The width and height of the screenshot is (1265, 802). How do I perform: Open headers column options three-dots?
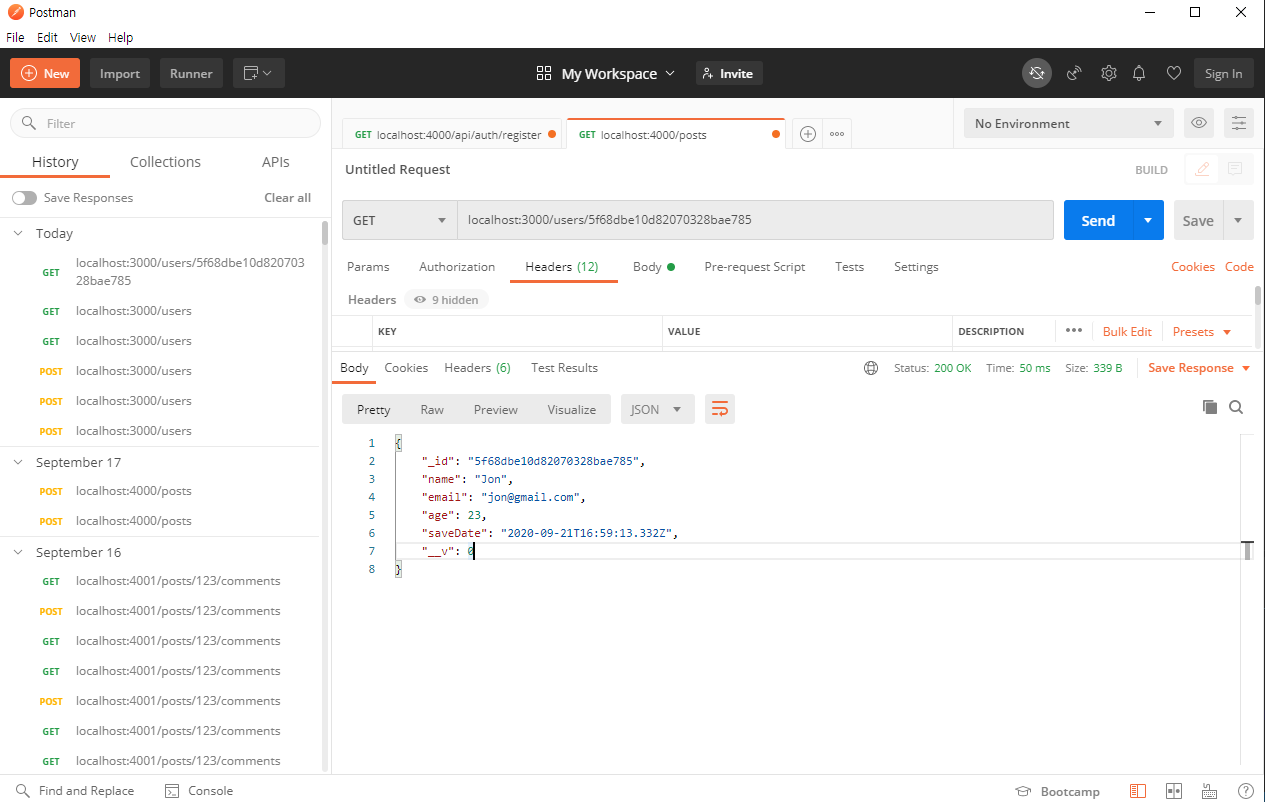(x=1074, y=331)
